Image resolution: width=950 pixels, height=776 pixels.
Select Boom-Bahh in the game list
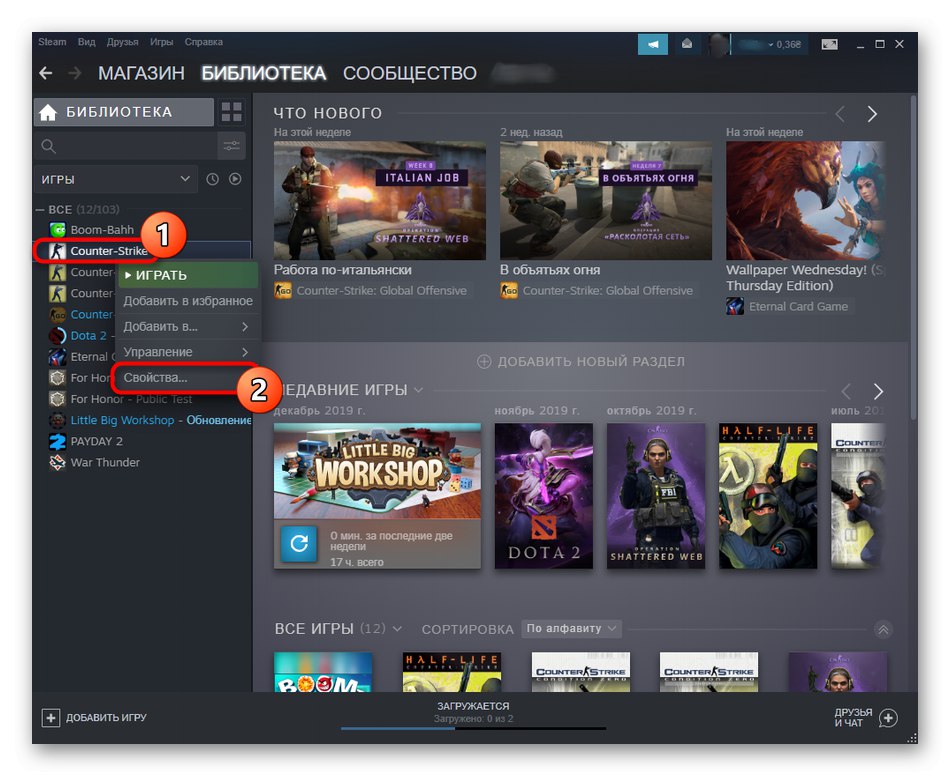pos(102,230)
